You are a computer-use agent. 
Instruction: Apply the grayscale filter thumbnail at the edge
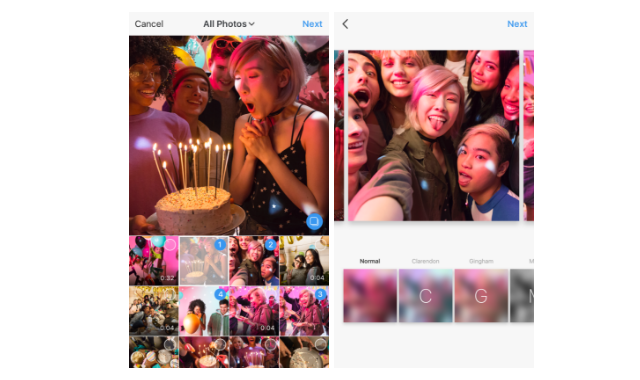(x=522, y=296)
